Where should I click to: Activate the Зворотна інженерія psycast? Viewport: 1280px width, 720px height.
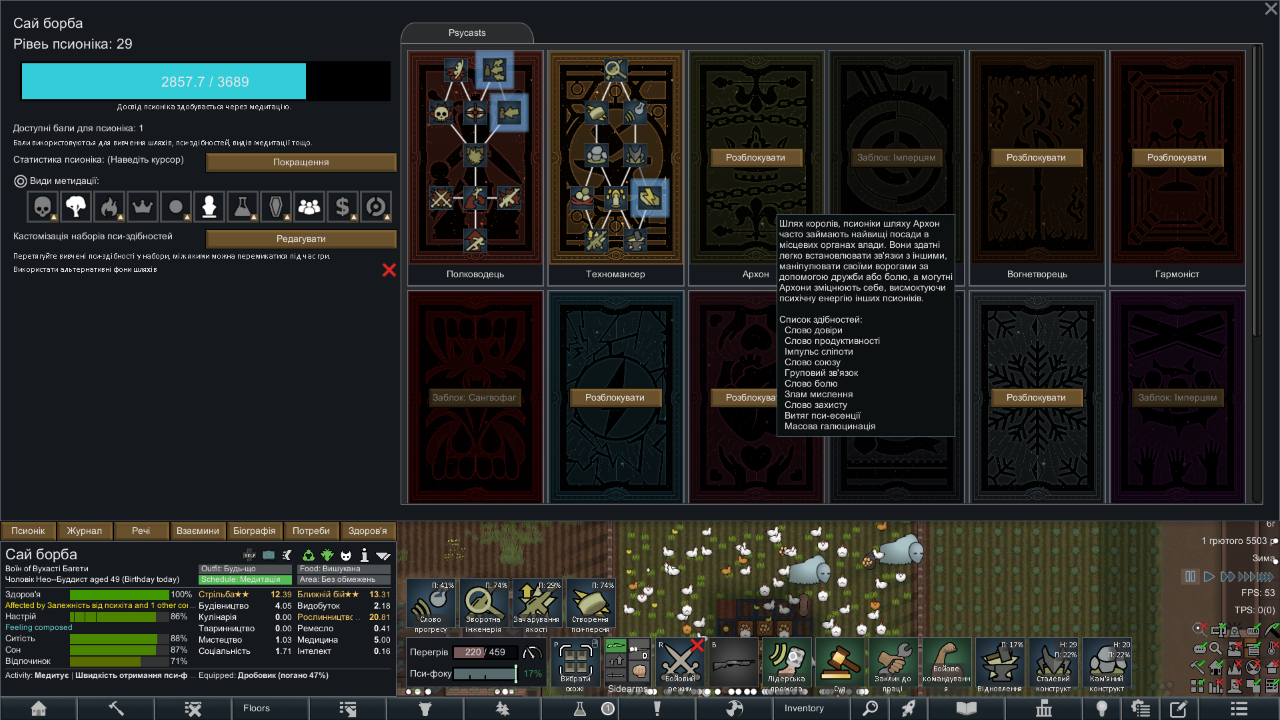(x=485, y=605)
